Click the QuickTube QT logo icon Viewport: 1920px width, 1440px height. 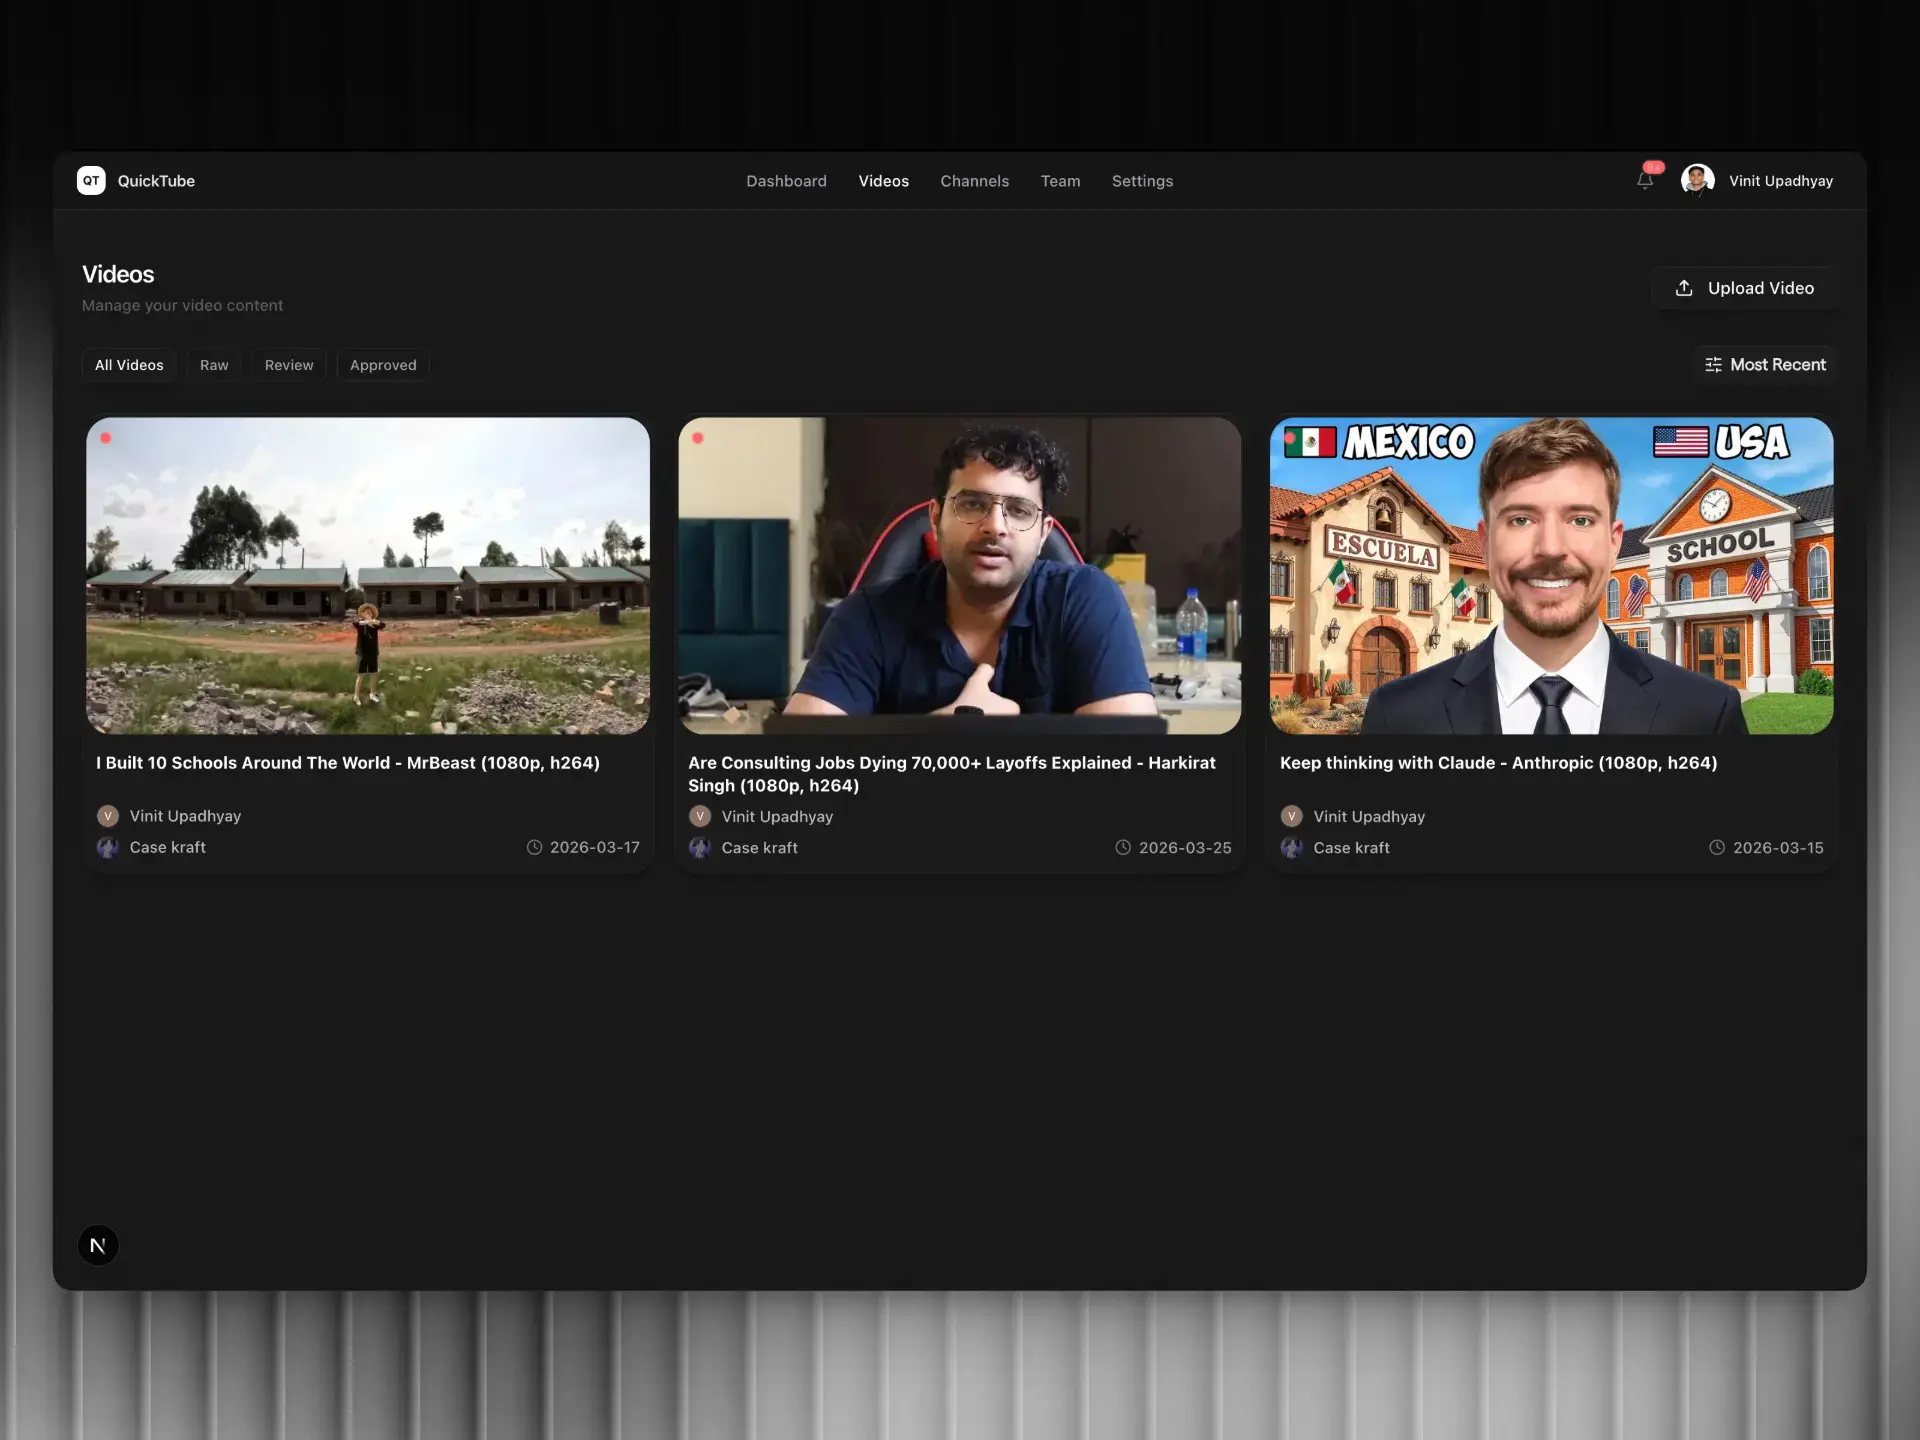(x=91, y=180)
